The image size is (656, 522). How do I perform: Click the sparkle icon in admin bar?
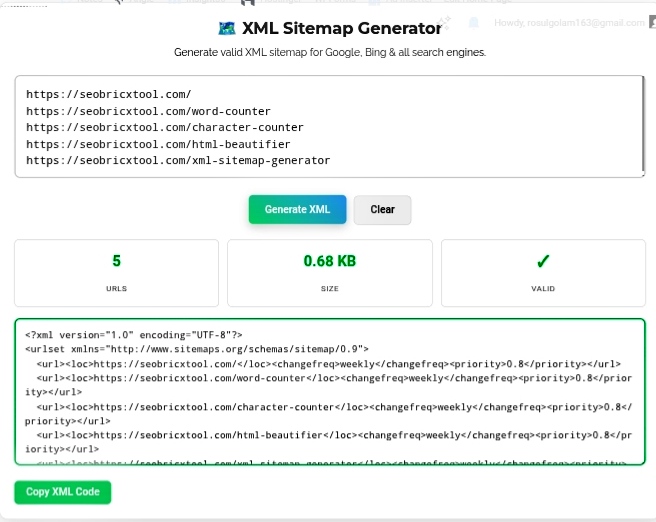[x=444, y=22]
